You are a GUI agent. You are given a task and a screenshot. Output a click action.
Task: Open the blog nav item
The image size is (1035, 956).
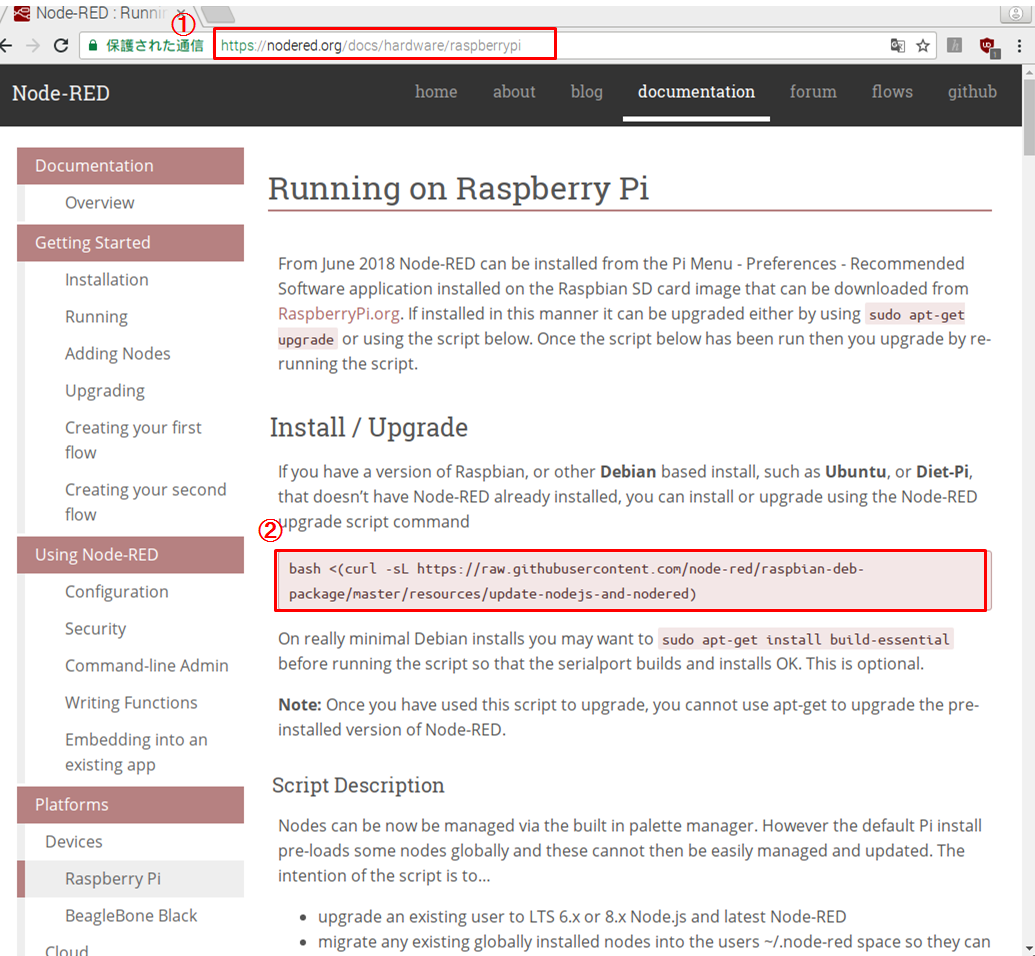coord(587,92)
